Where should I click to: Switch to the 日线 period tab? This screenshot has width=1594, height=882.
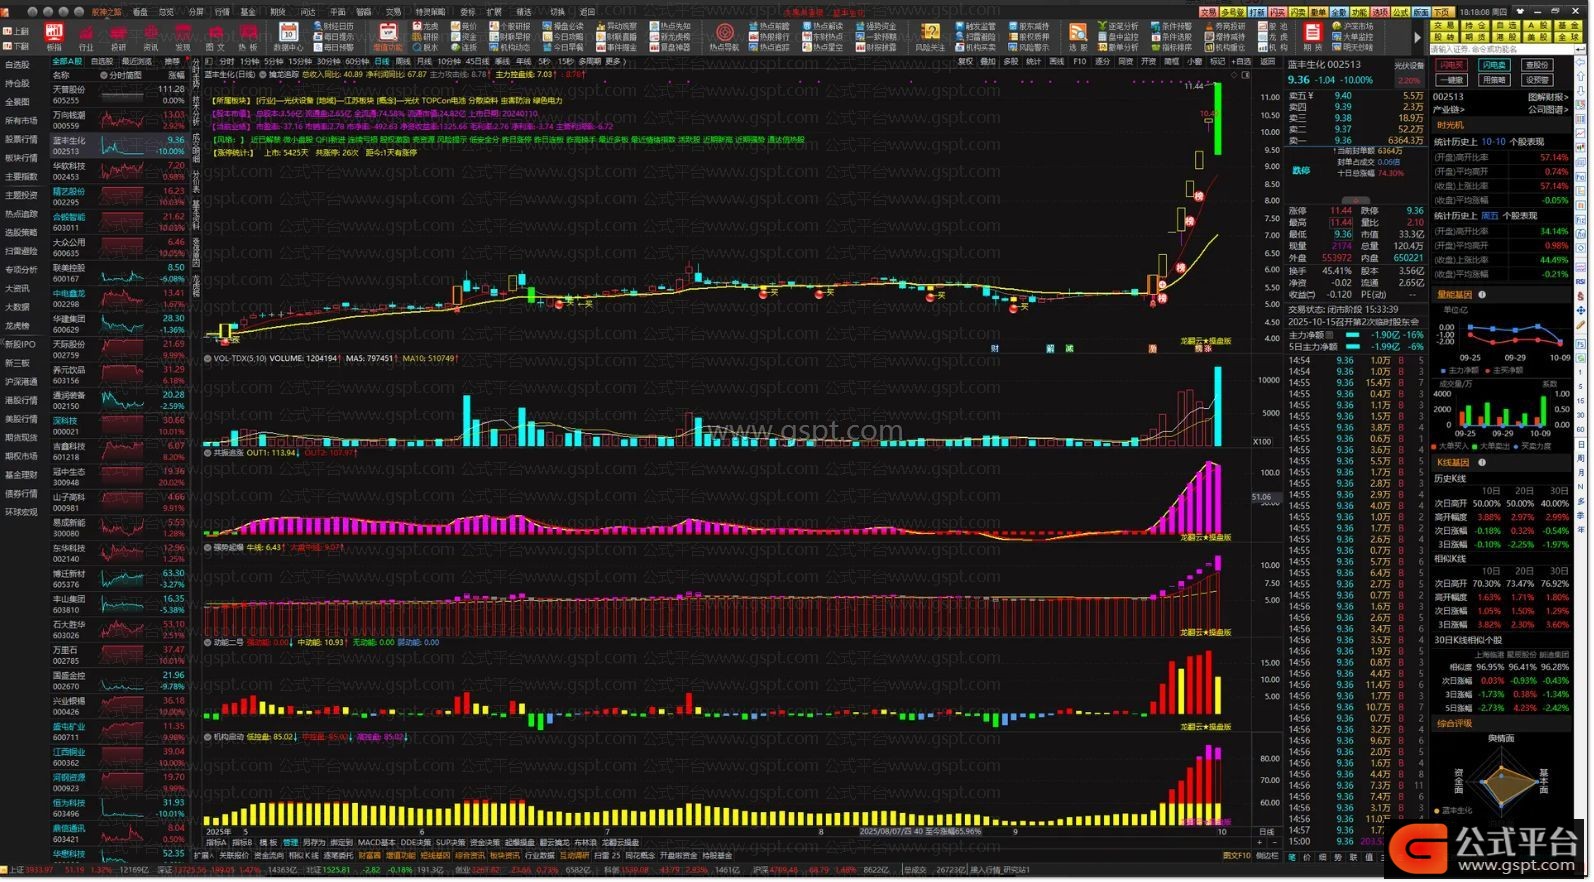point(382,61)
